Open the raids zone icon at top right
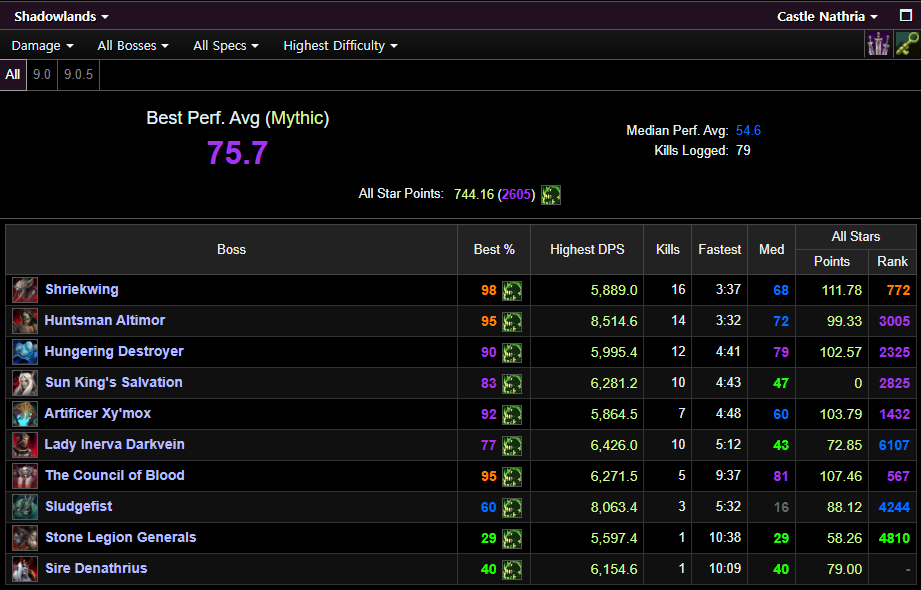The height and width of the screenshot is (590, 921). pyautogui.click(x=878, y=45)
